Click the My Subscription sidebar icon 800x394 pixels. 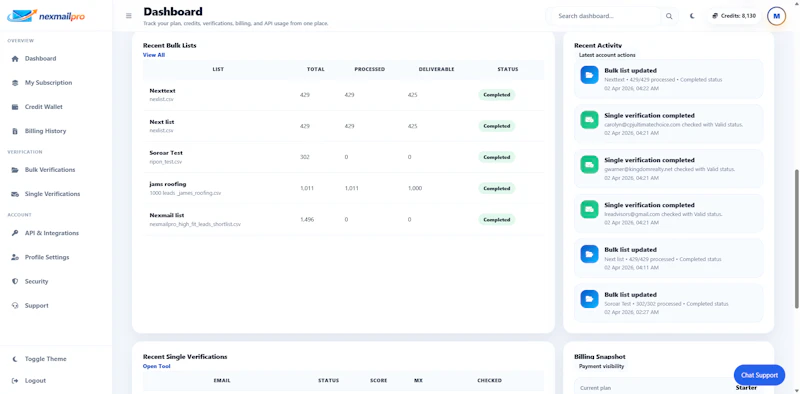pos(15,83)
